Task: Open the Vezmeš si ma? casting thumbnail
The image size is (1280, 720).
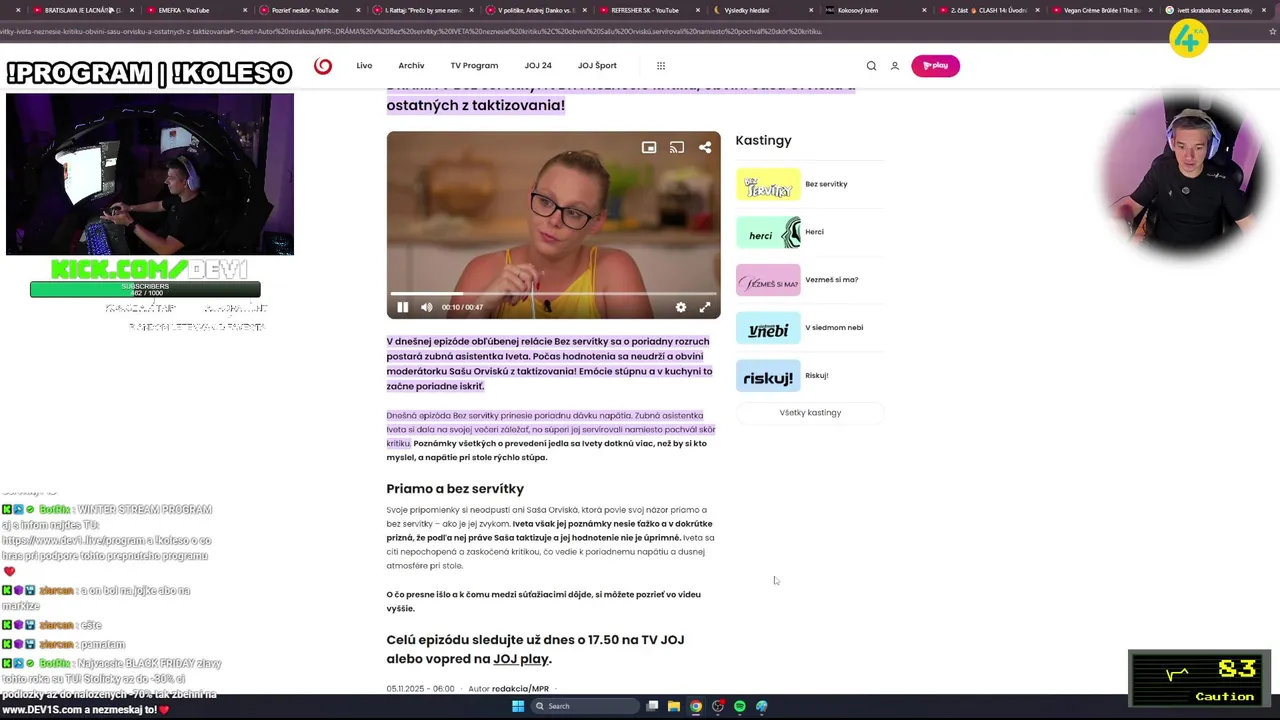Action: pyautogui.click(x=768, y=280)
